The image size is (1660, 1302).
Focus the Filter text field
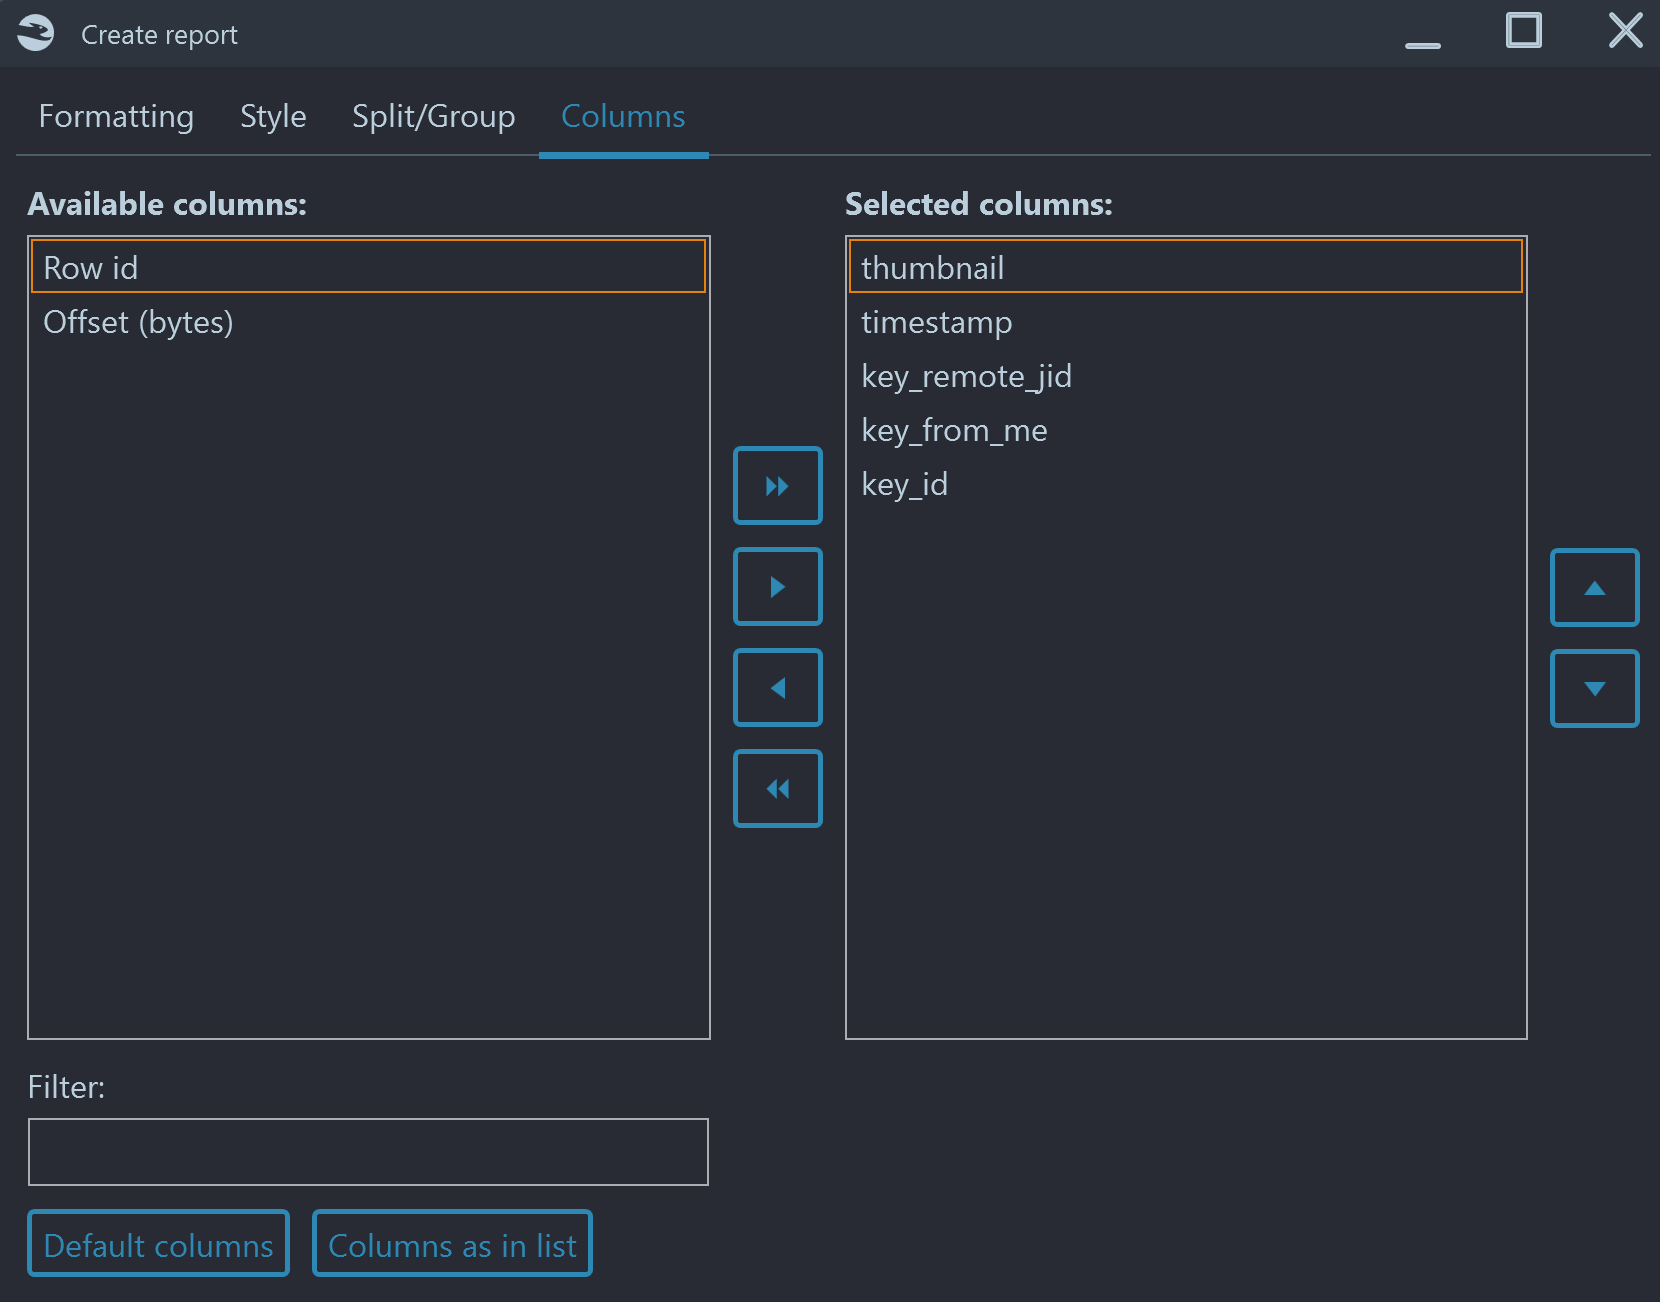point(368,1152)
